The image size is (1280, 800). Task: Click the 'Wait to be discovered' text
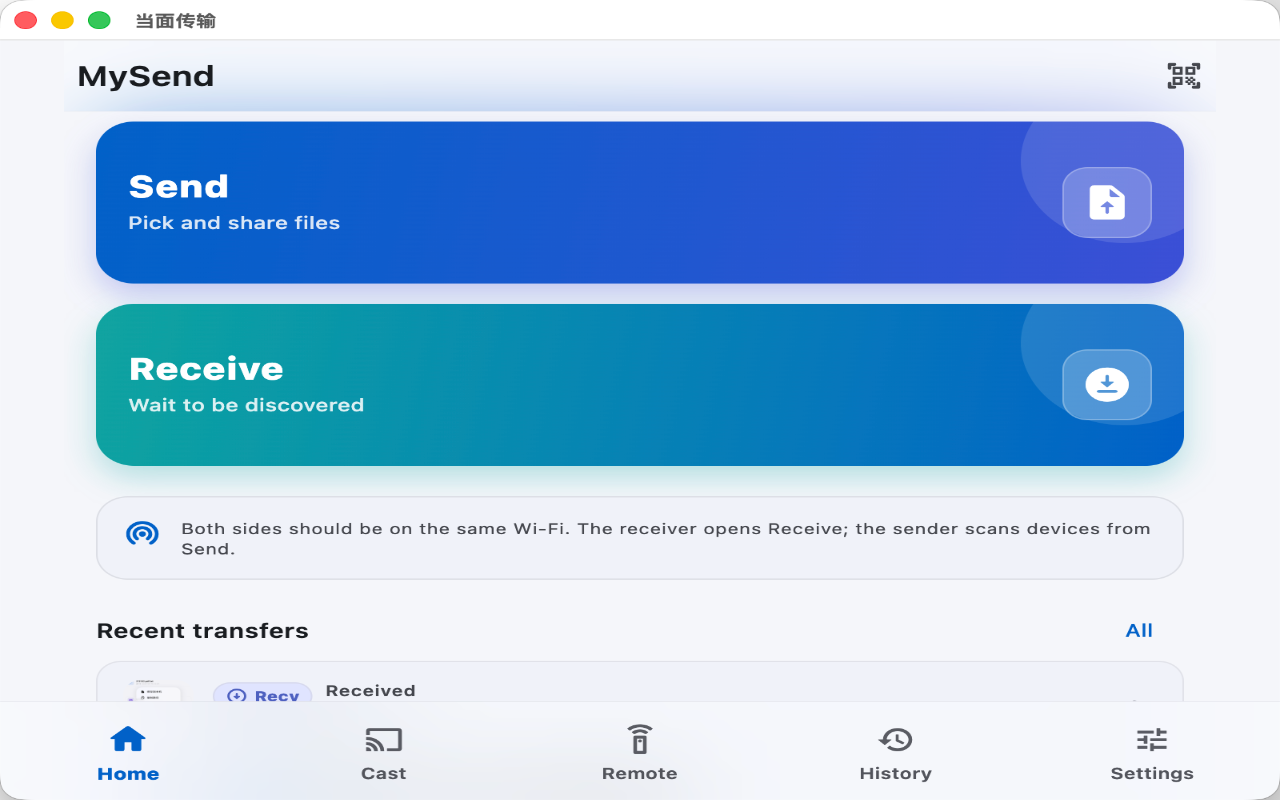coord(246,405)
